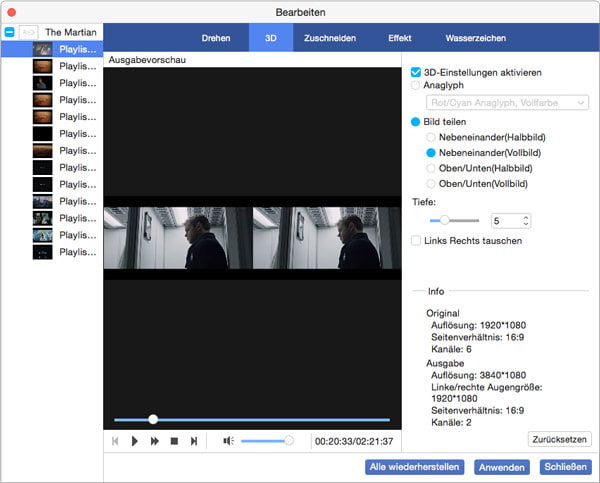
Task: Select the tenth Playlist thumbnail
Action: pyautogui.click(x=42, y=201)
